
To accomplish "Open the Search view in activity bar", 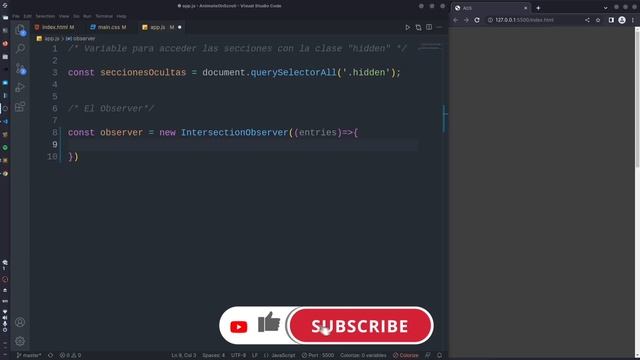I will pyautogui.click(x=20, y=49).
